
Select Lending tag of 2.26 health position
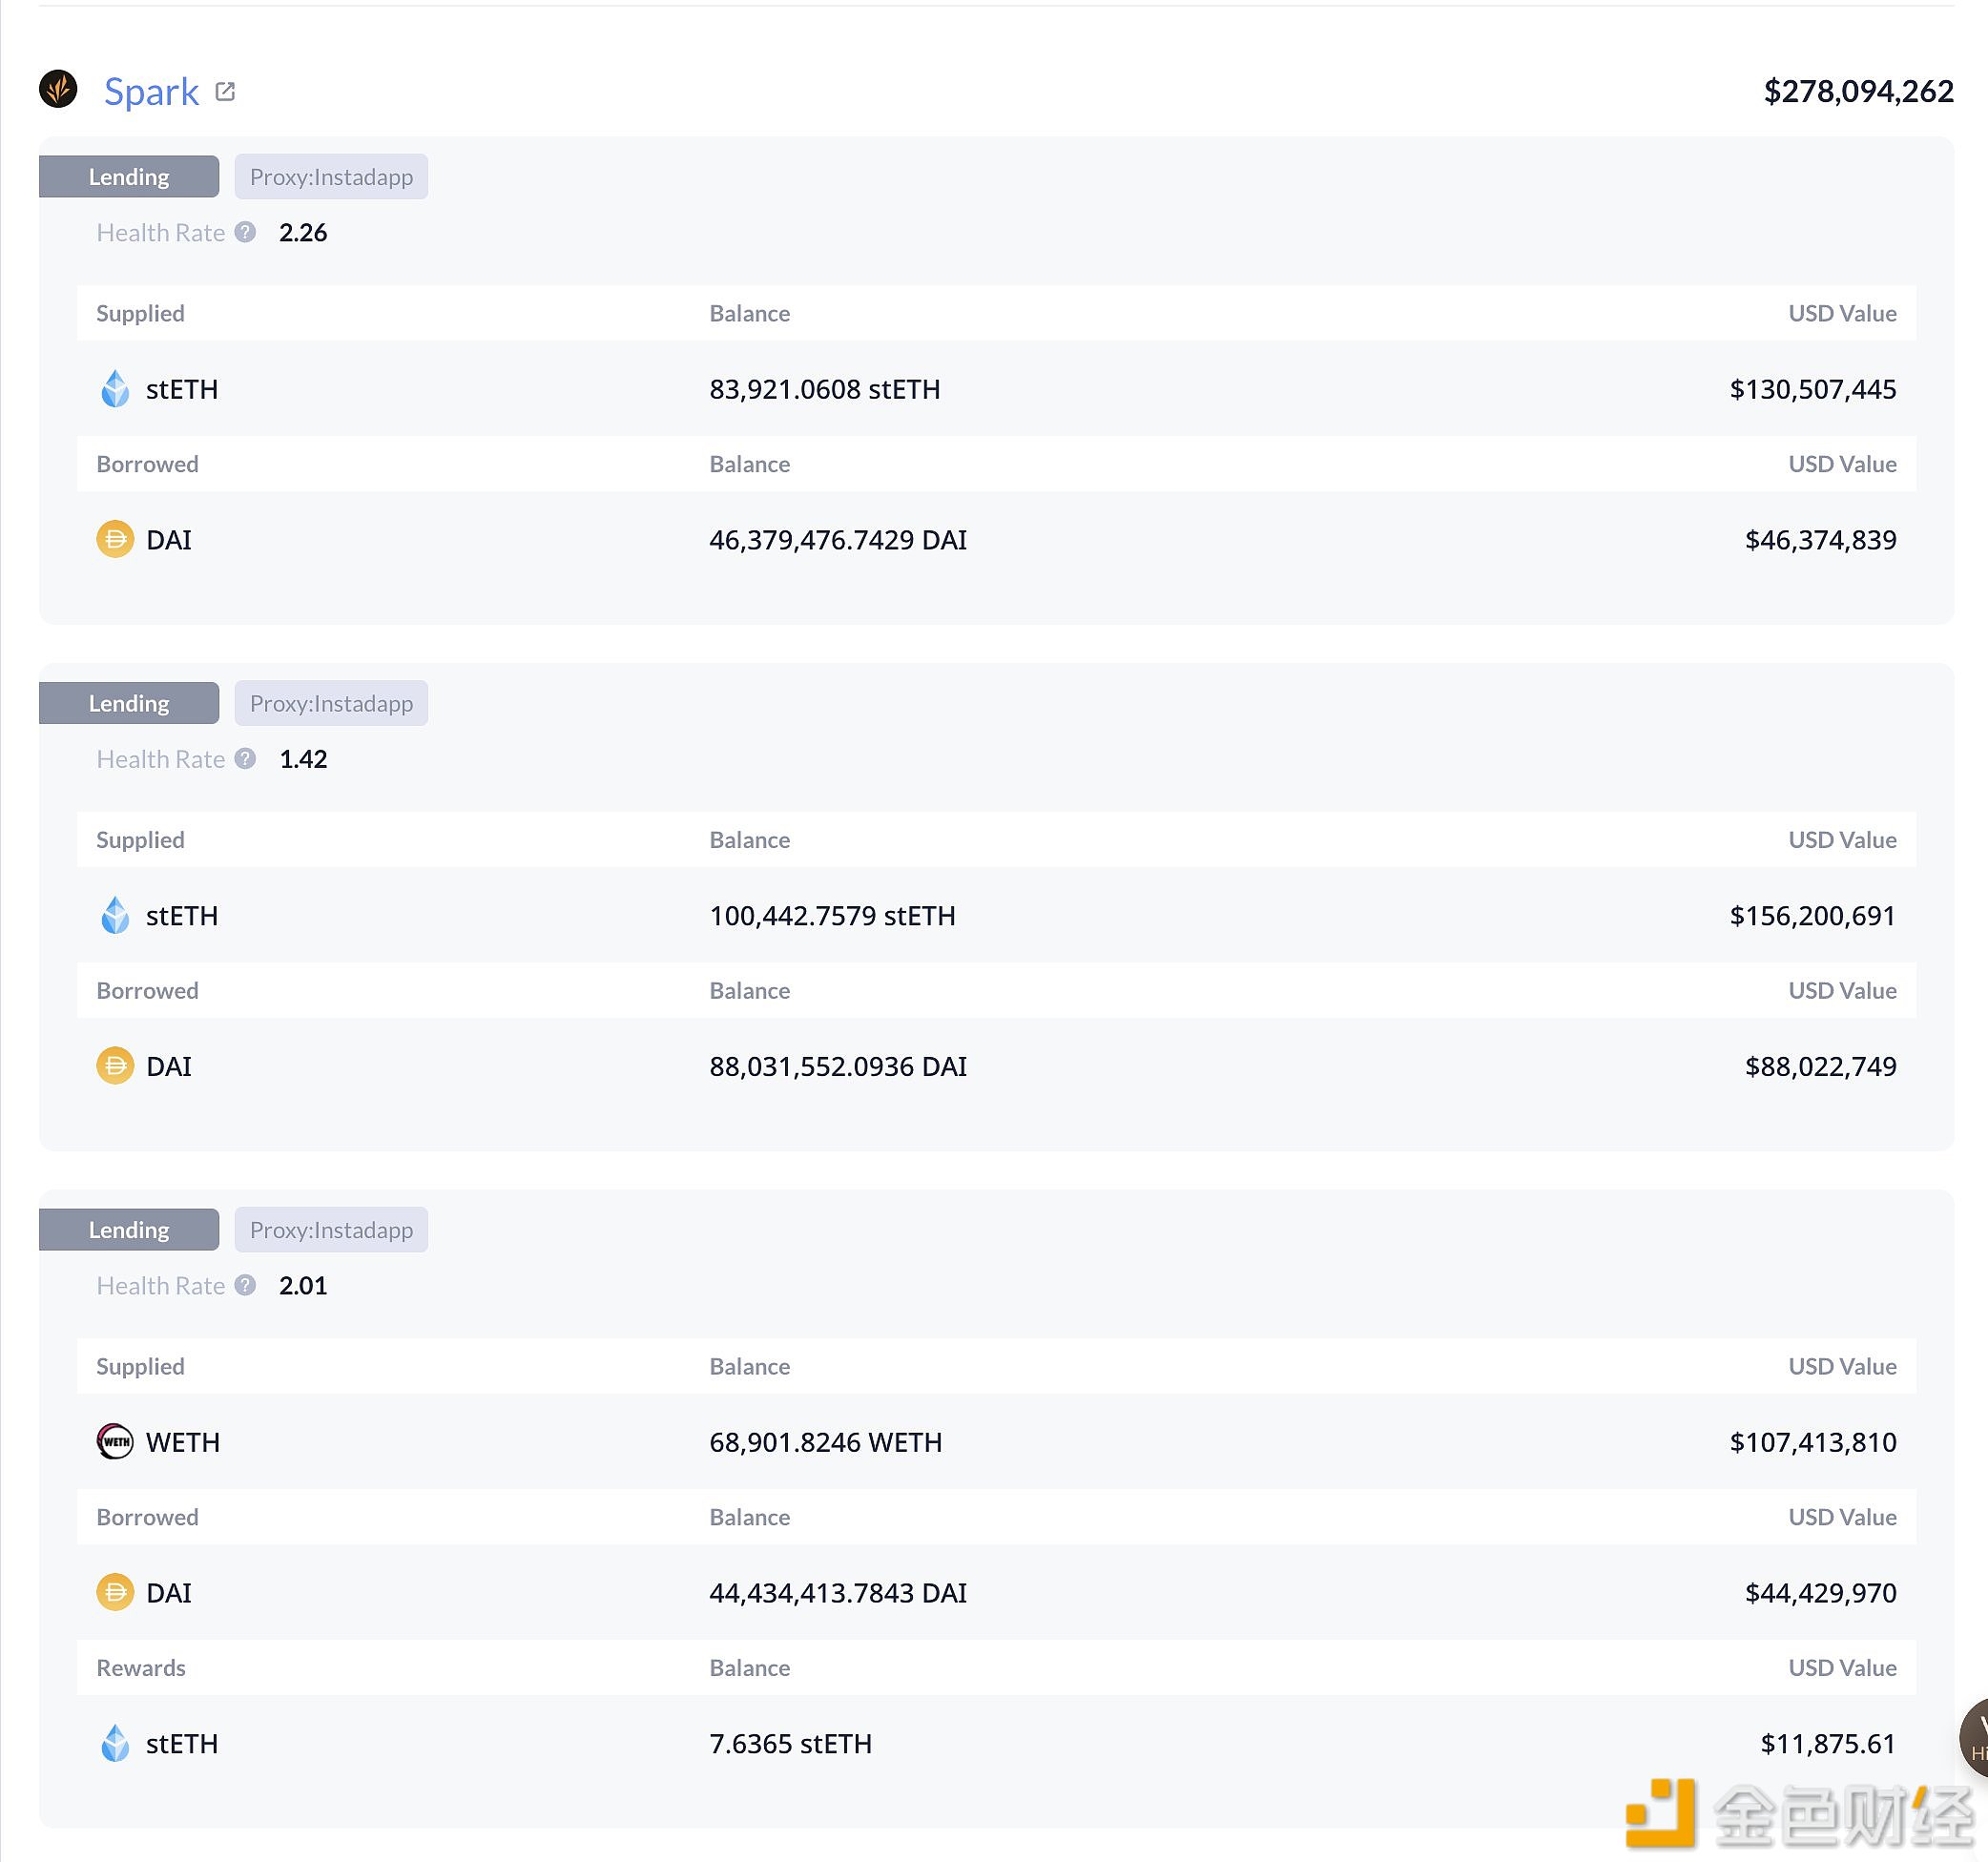tap(129, 177)
